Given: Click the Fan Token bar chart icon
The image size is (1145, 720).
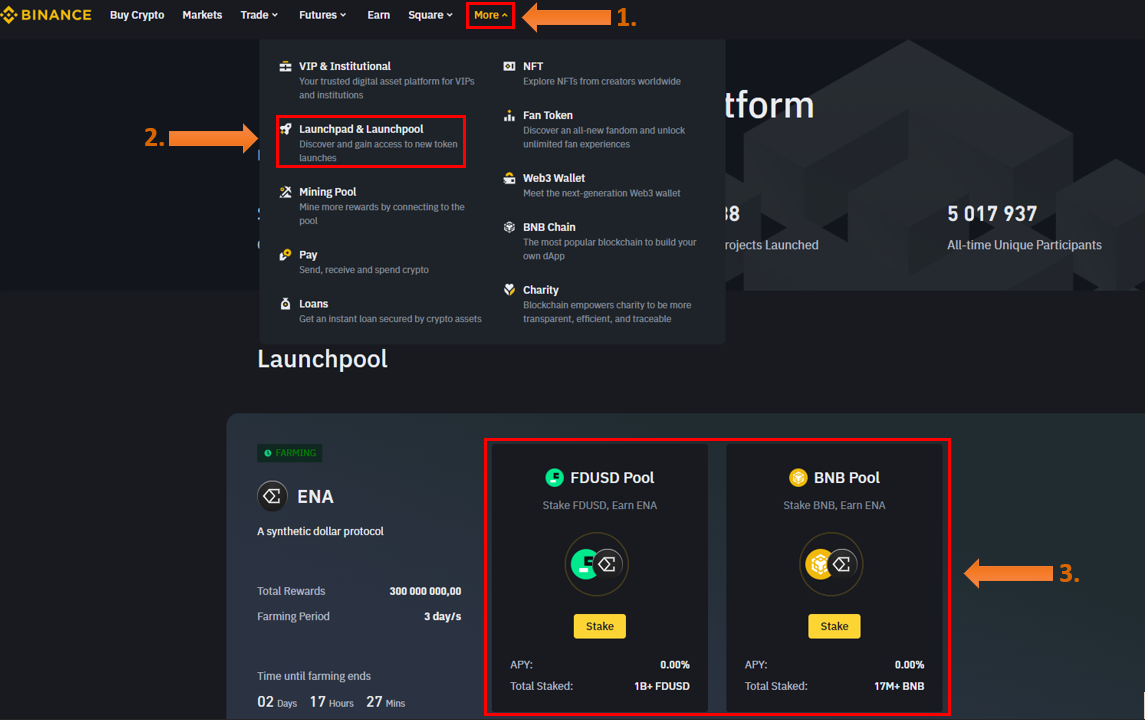Looking at the screenshot, I should pos(509,116).
